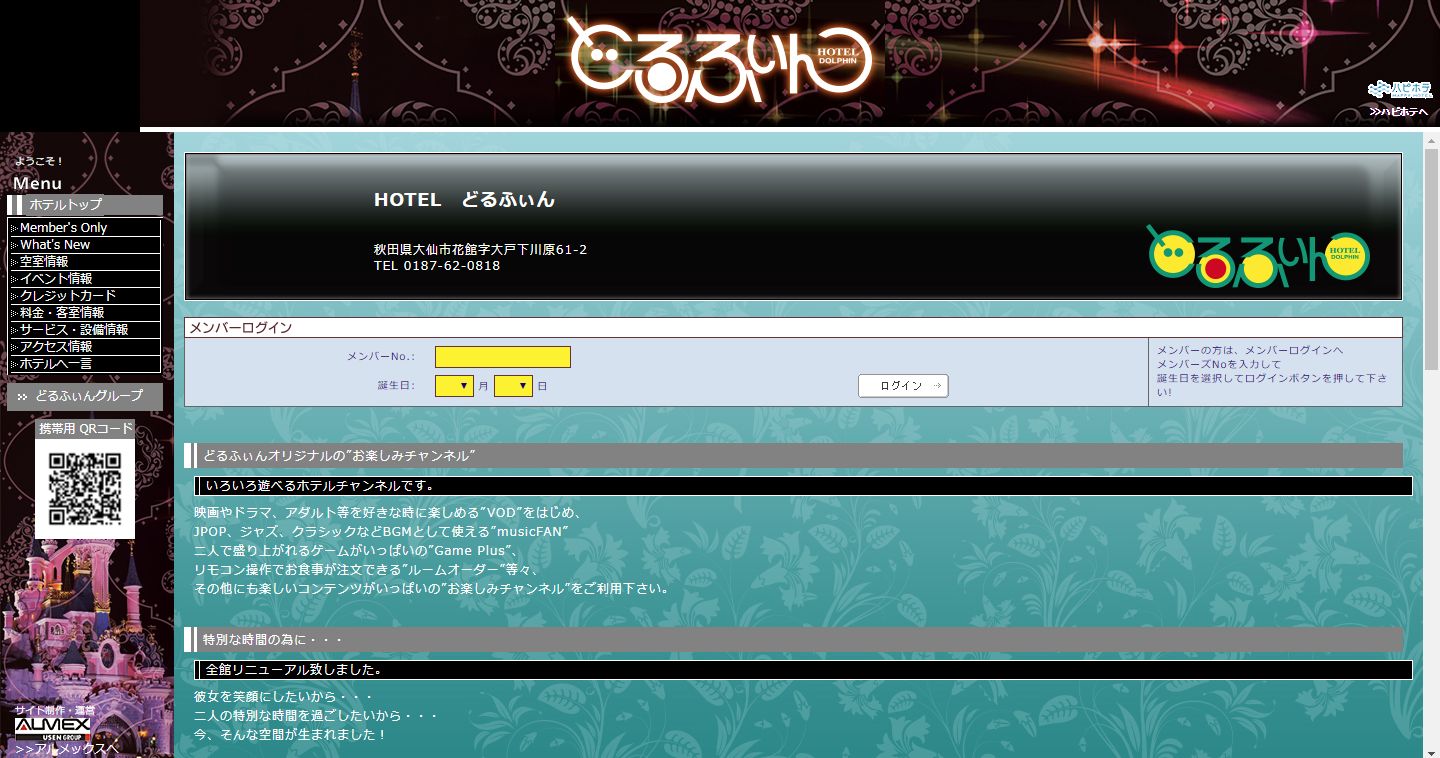The width and height of the screenshot is (1440, 758).
Task: Click the いろいろ遊べるホテルチャンネルです text
Action: click(x=319, y=486)
